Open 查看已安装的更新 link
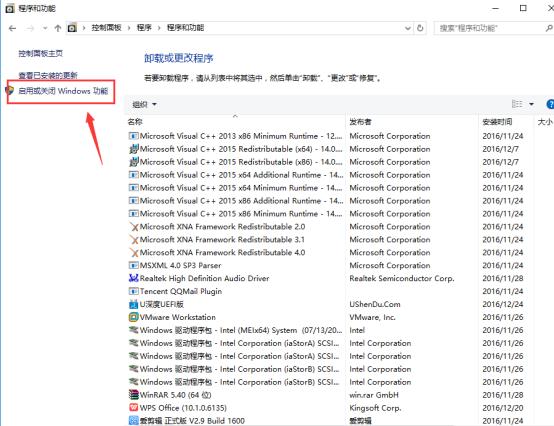 [48, 75]
